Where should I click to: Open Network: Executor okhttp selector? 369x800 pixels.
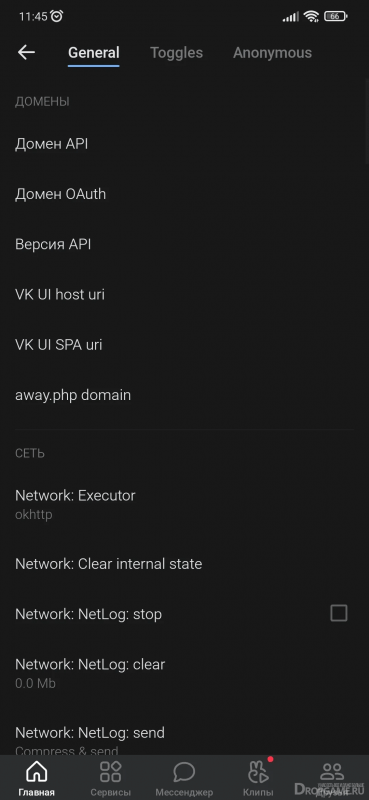184,505
